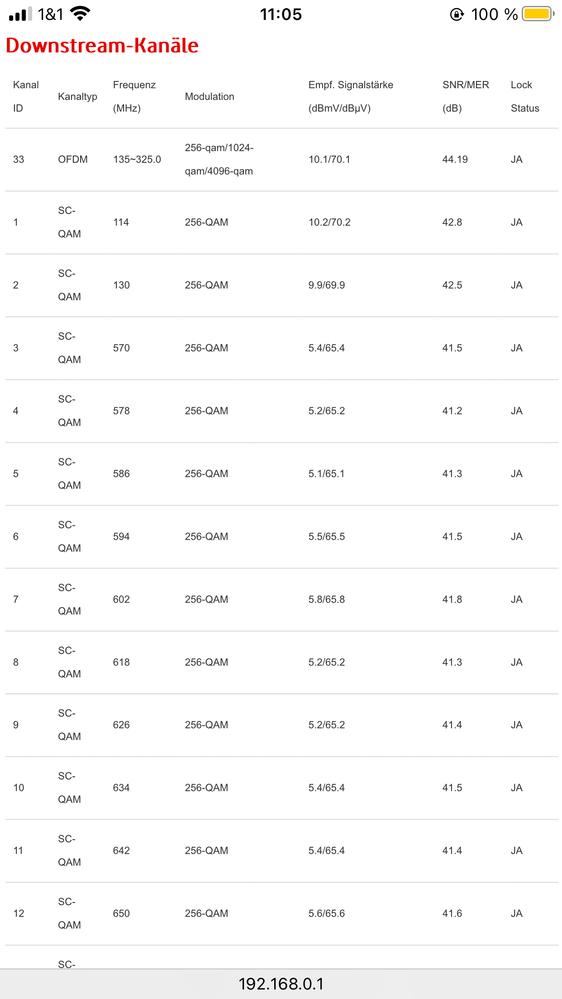Tap the yellow battery icon
Image resolution: width=562 pixels, height=999 pixels.
point(537,13)
